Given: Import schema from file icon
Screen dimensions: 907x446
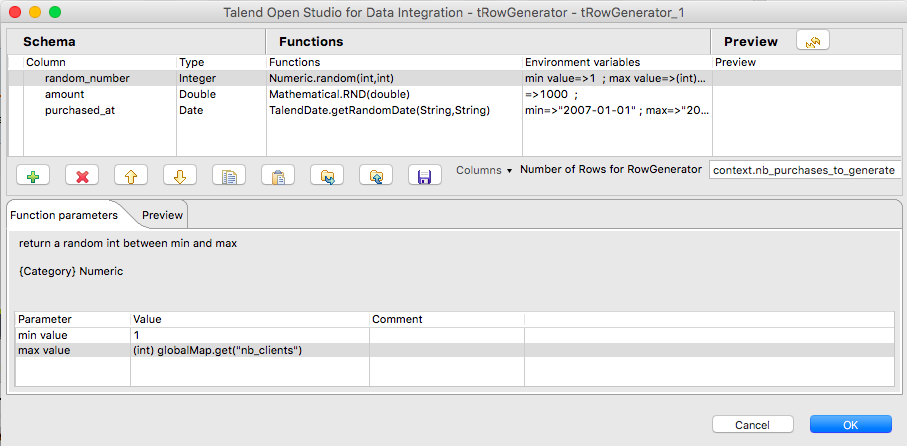Looking at the screenshot, I should (x=327, y=175).
